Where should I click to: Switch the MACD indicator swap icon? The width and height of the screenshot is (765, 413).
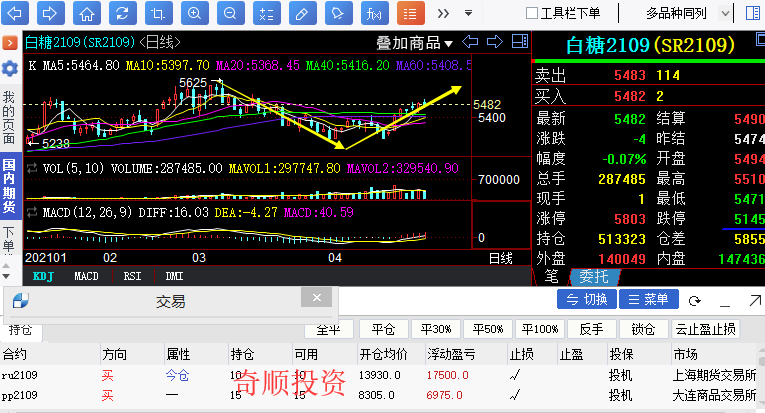[x=32, y=213]
